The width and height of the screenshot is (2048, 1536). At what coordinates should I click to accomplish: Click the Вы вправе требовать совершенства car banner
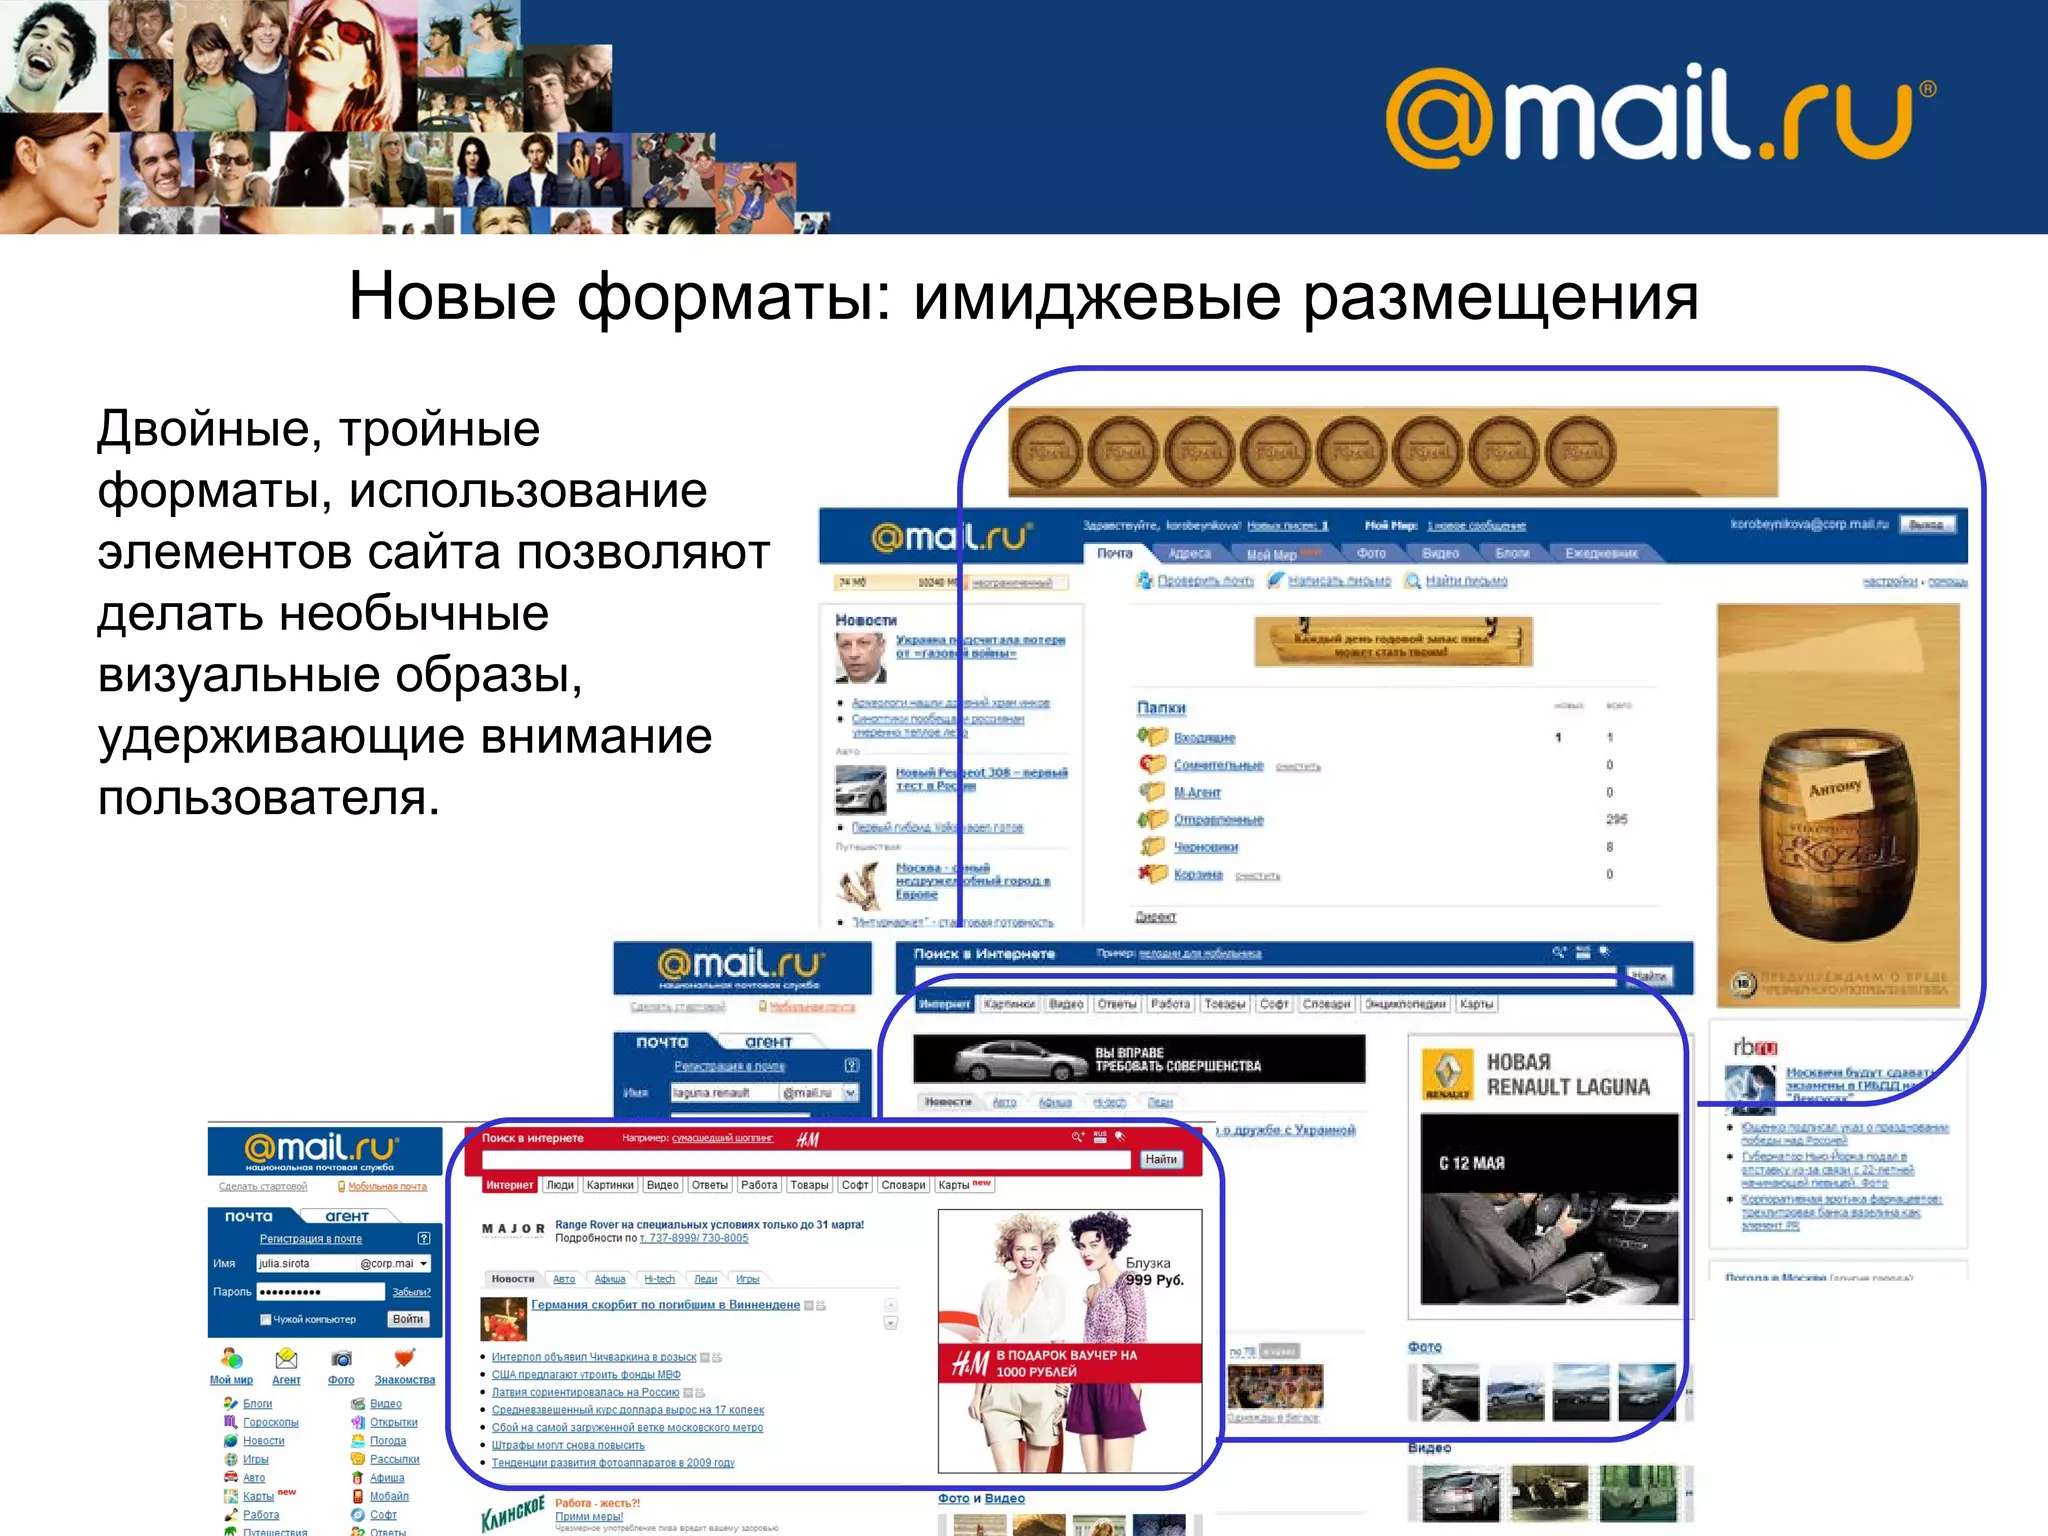point(1139,1059)
